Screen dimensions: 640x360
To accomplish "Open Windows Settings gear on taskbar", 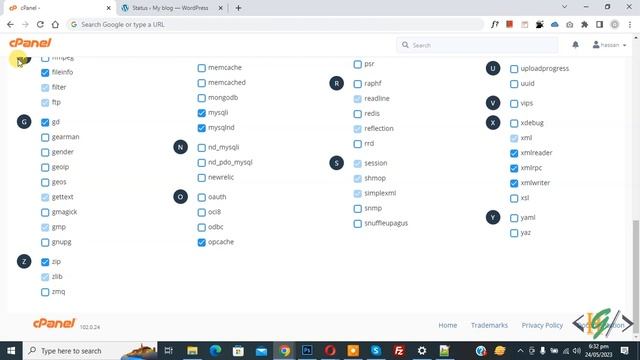I will click(422, 351).
